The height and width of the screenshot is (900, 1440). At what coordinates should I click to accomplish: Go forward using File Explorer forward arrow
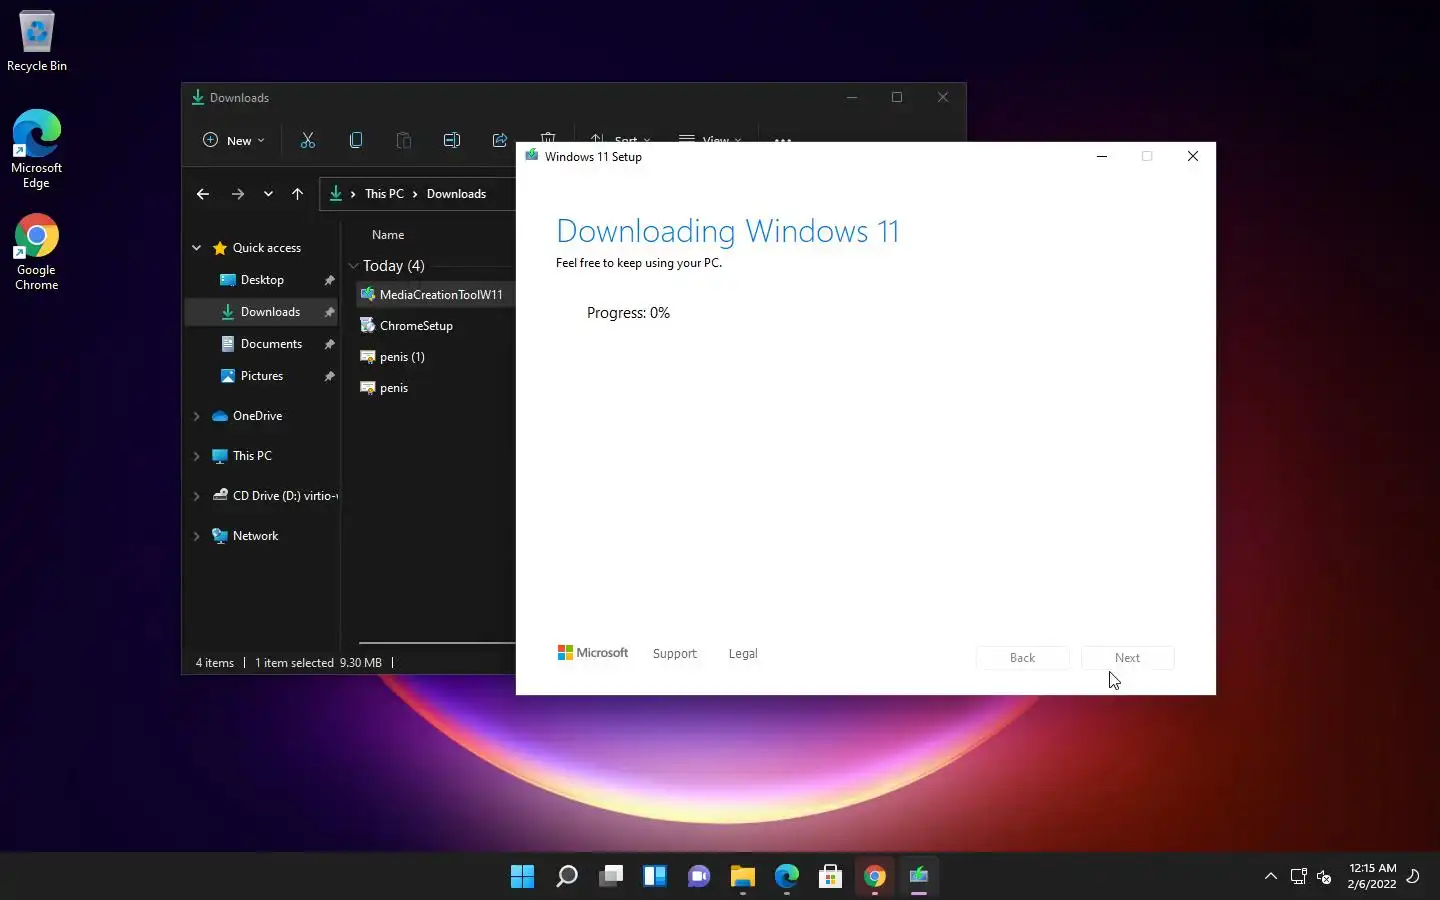coord(237,194)
